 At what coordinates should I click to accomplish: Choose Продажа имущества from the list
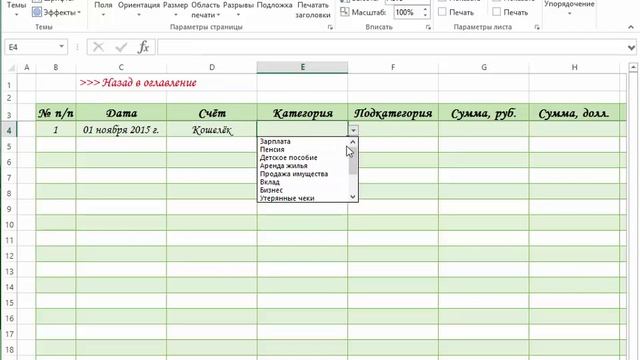click(303, 174)
